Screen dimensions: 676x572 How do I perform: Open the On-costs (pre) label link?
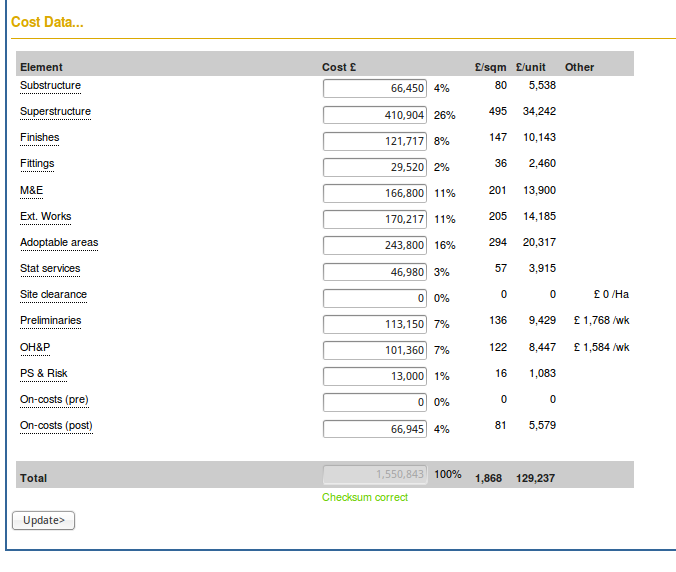(x=54, y=400)
